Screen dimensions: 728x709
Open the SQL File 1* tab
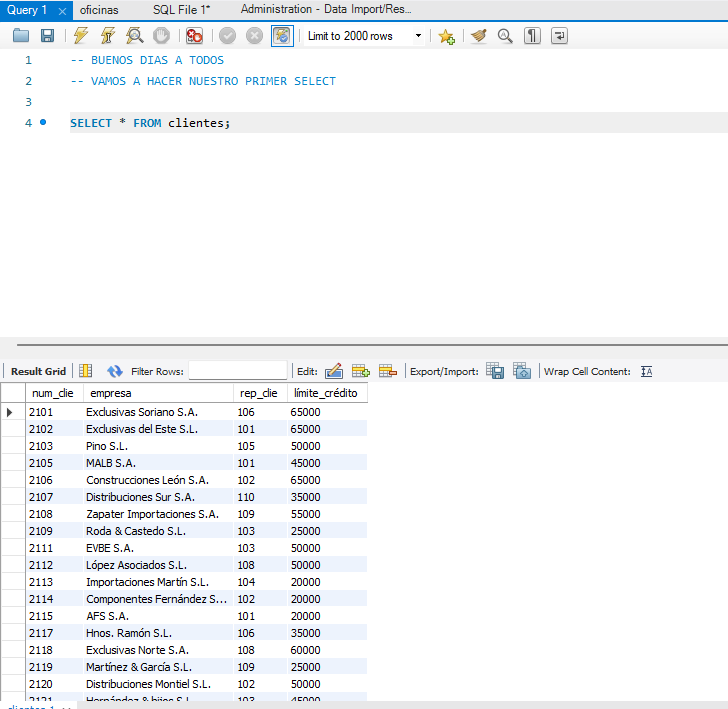181,9
